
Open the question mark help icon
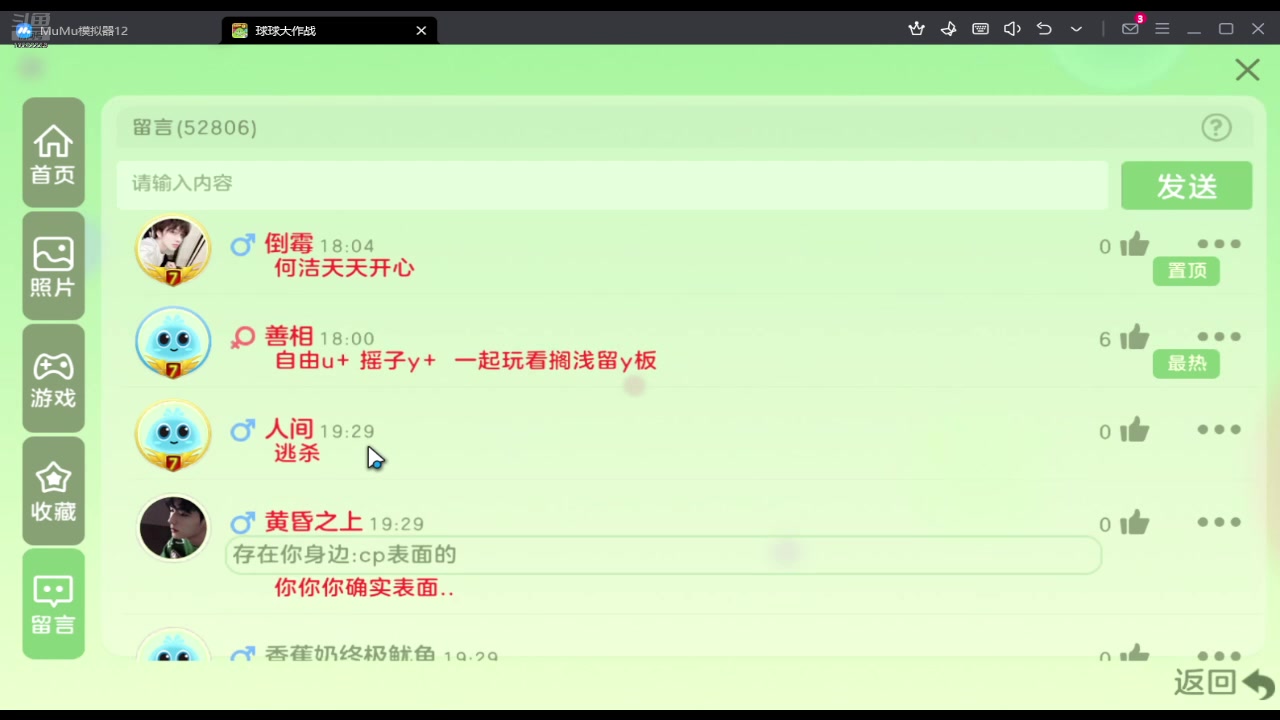tap(1216, 127)
